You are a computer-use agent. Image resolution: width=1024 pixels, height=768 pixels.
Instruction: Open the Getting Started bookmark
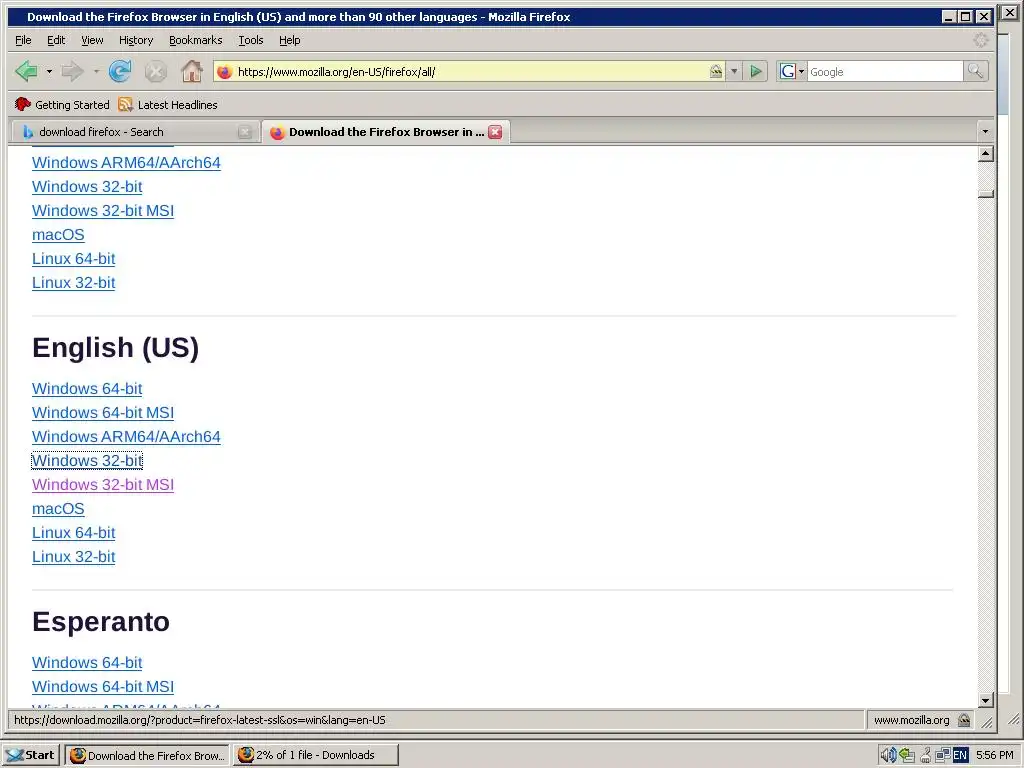point(62,104)
